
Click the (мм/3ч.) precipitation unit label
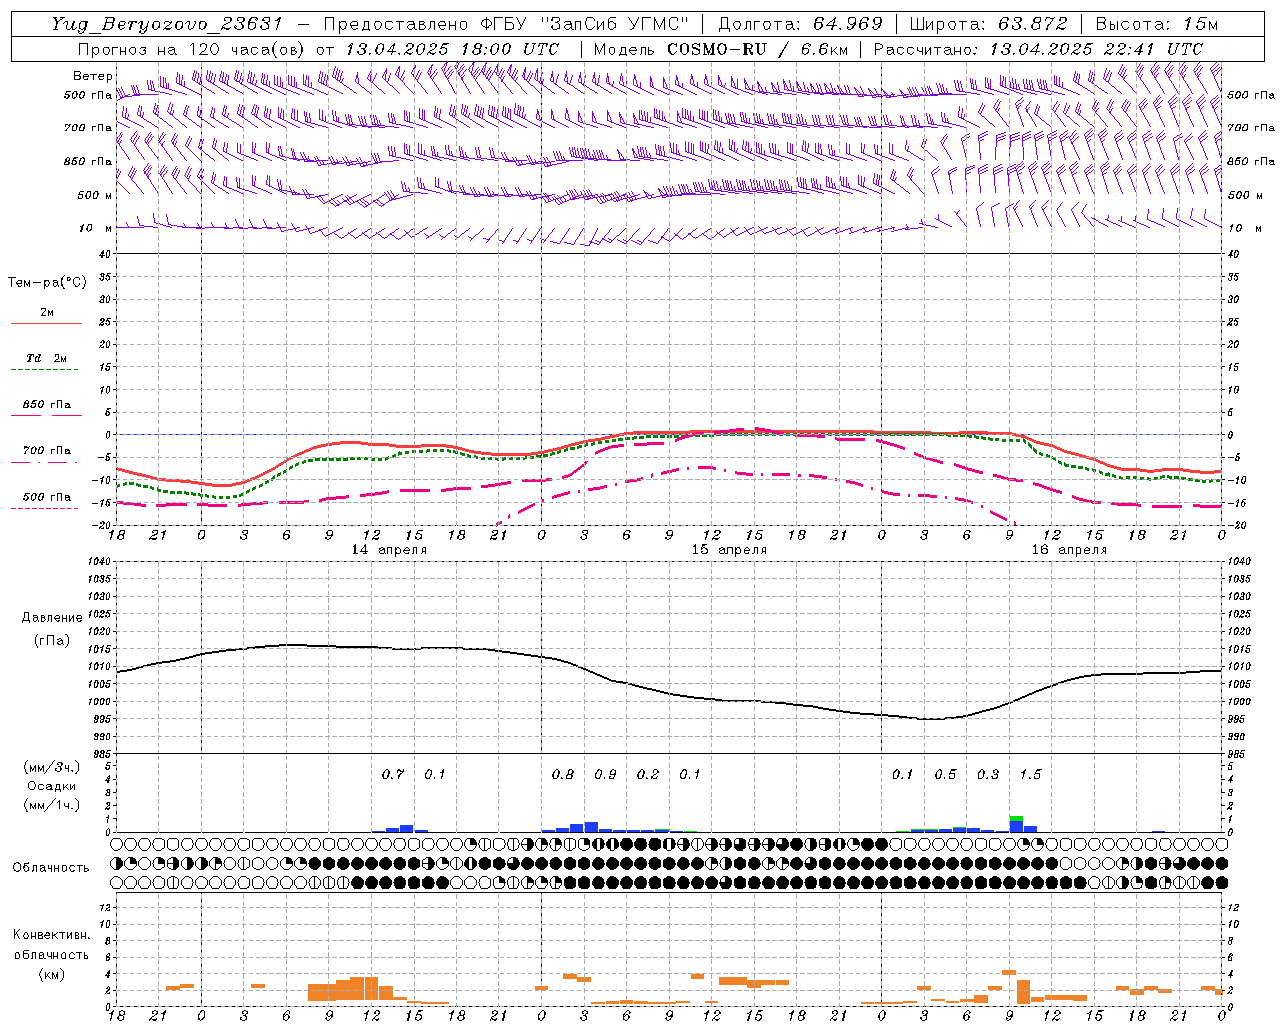pyautogui.click(x=52, y=767)
